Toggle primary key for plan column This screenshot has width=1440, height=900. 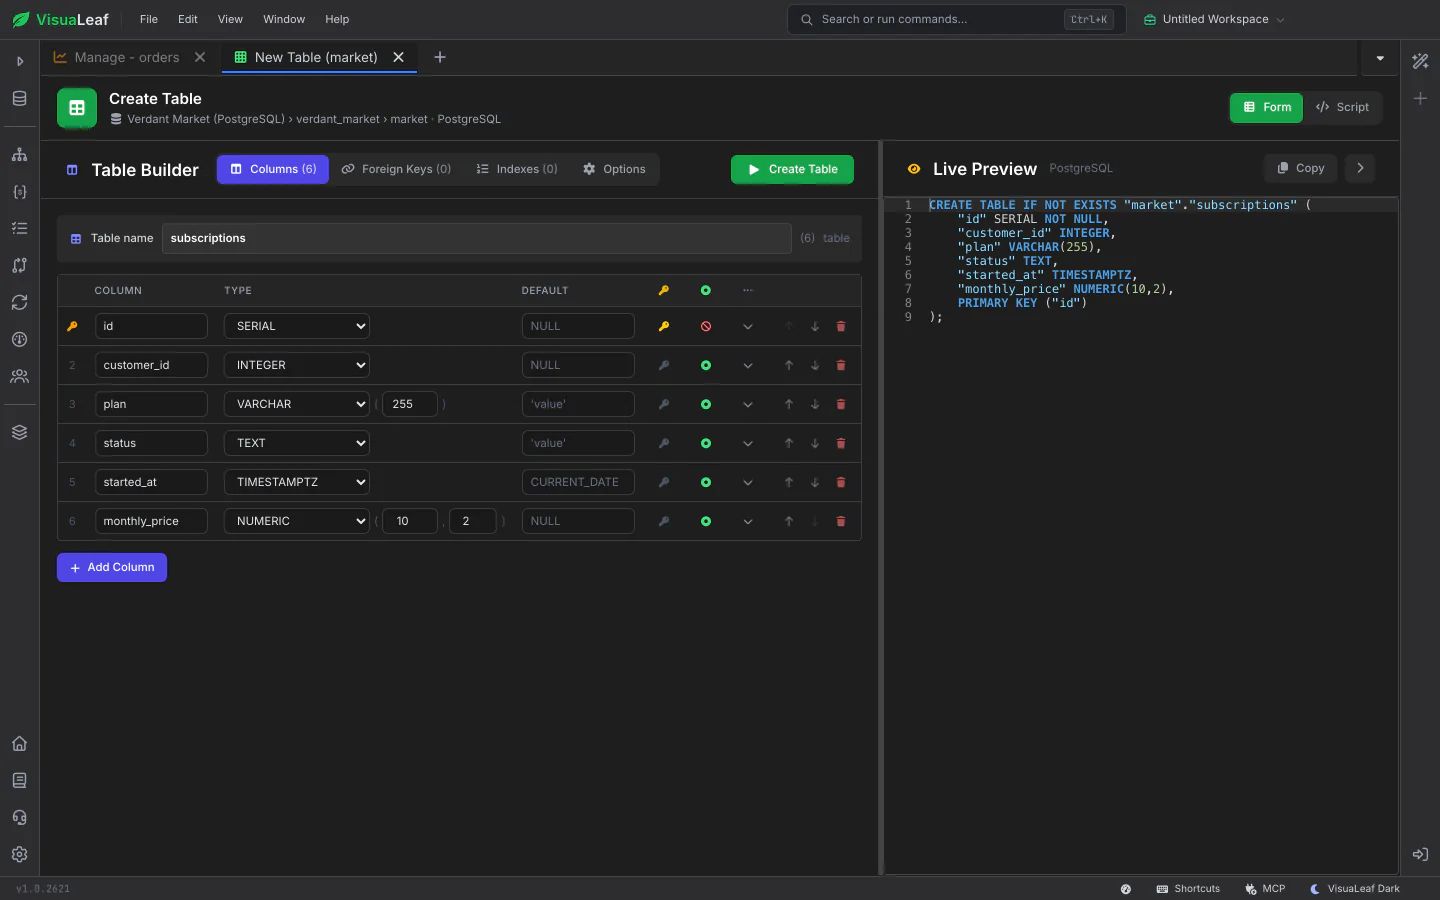tap(663, 404)
